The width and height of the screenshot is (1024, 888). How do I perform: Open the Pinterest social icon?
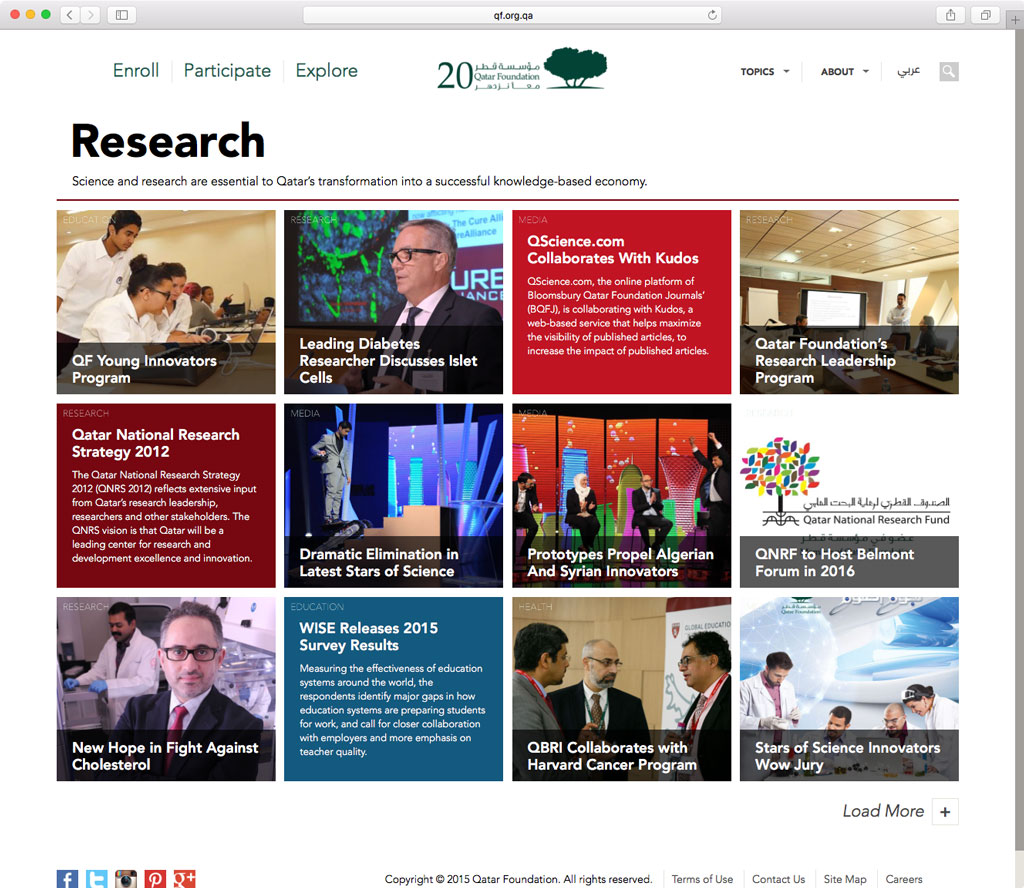click(155, 879)
